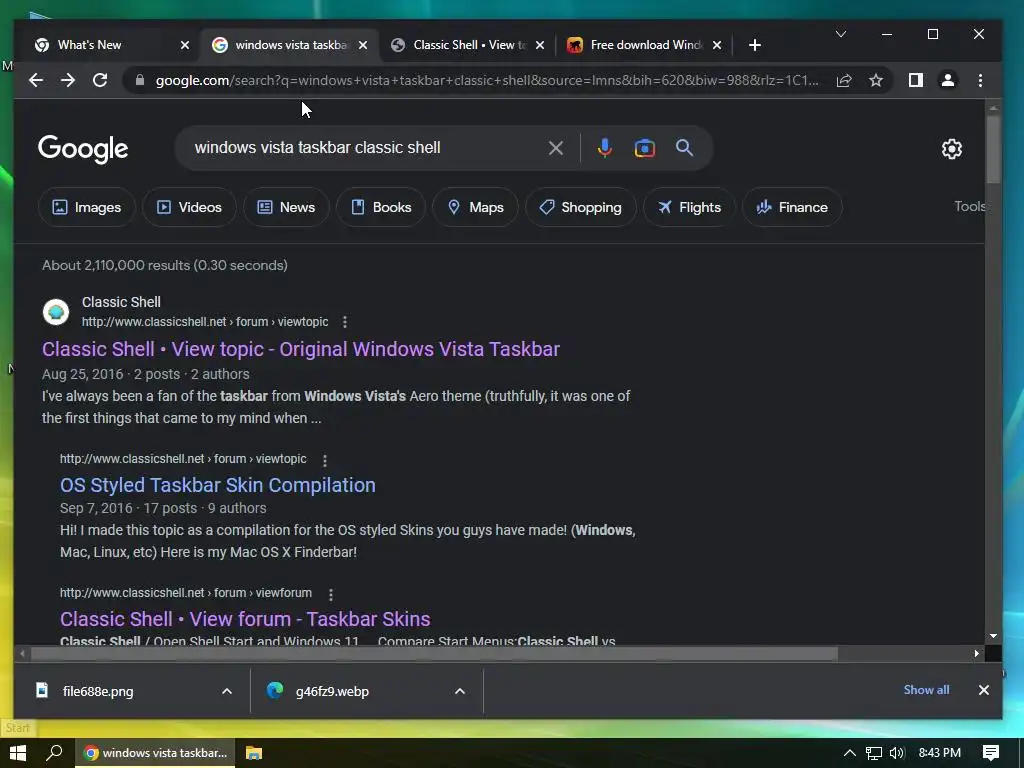Filter results by Images

[87, 207]
